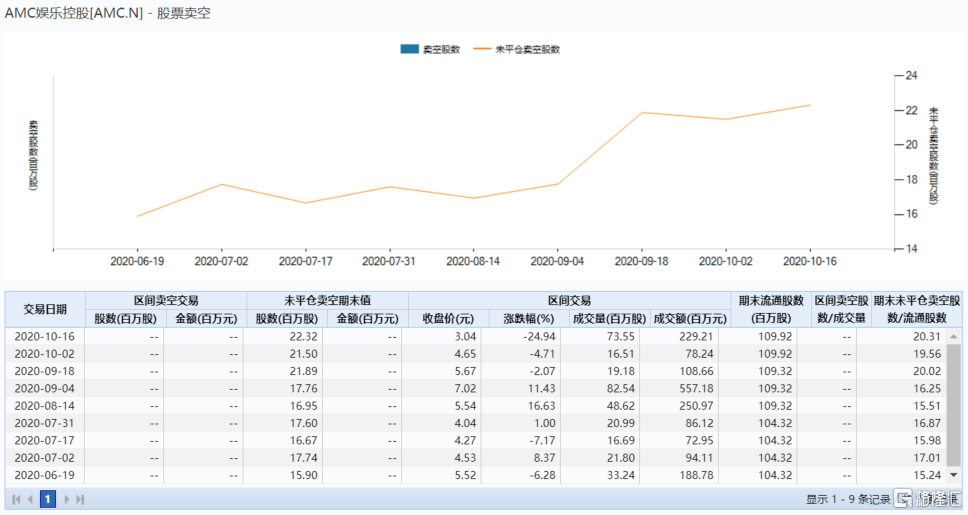This screenshot has height=515, width=968.
Task: Sort by the 交易日期 column header
Action: (x=45, y=309)
